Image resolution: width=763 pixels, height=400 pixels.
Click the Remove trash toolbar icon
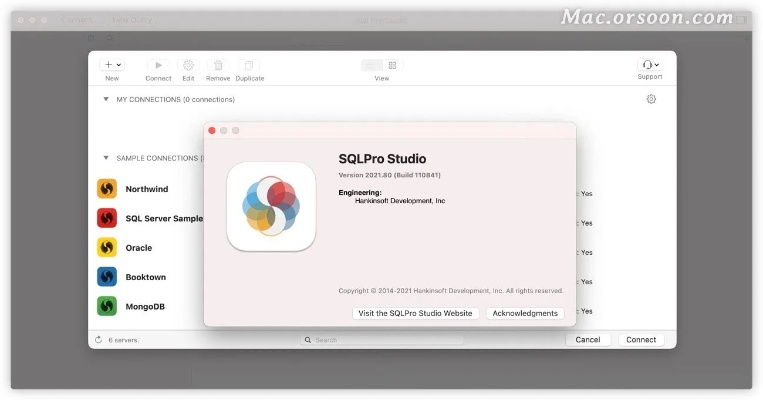click(x=218, y=65)
